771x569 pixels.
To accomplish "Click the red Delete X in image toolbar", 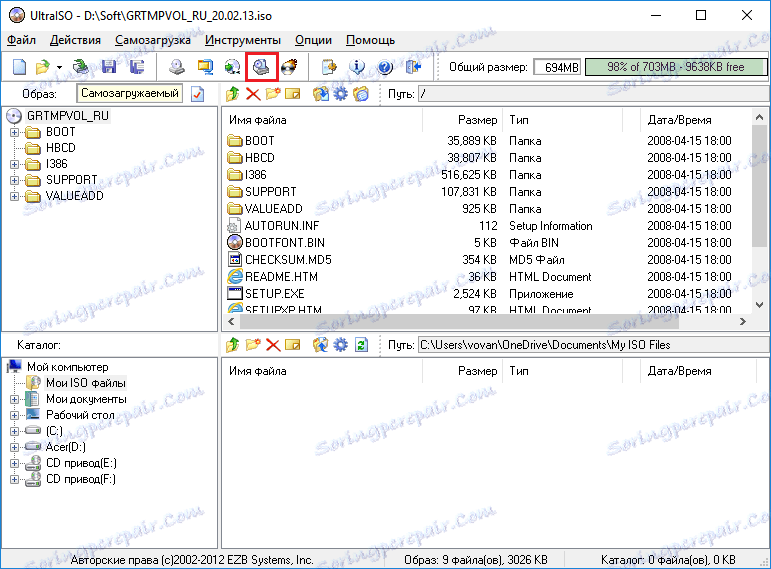I will [253, 93].
